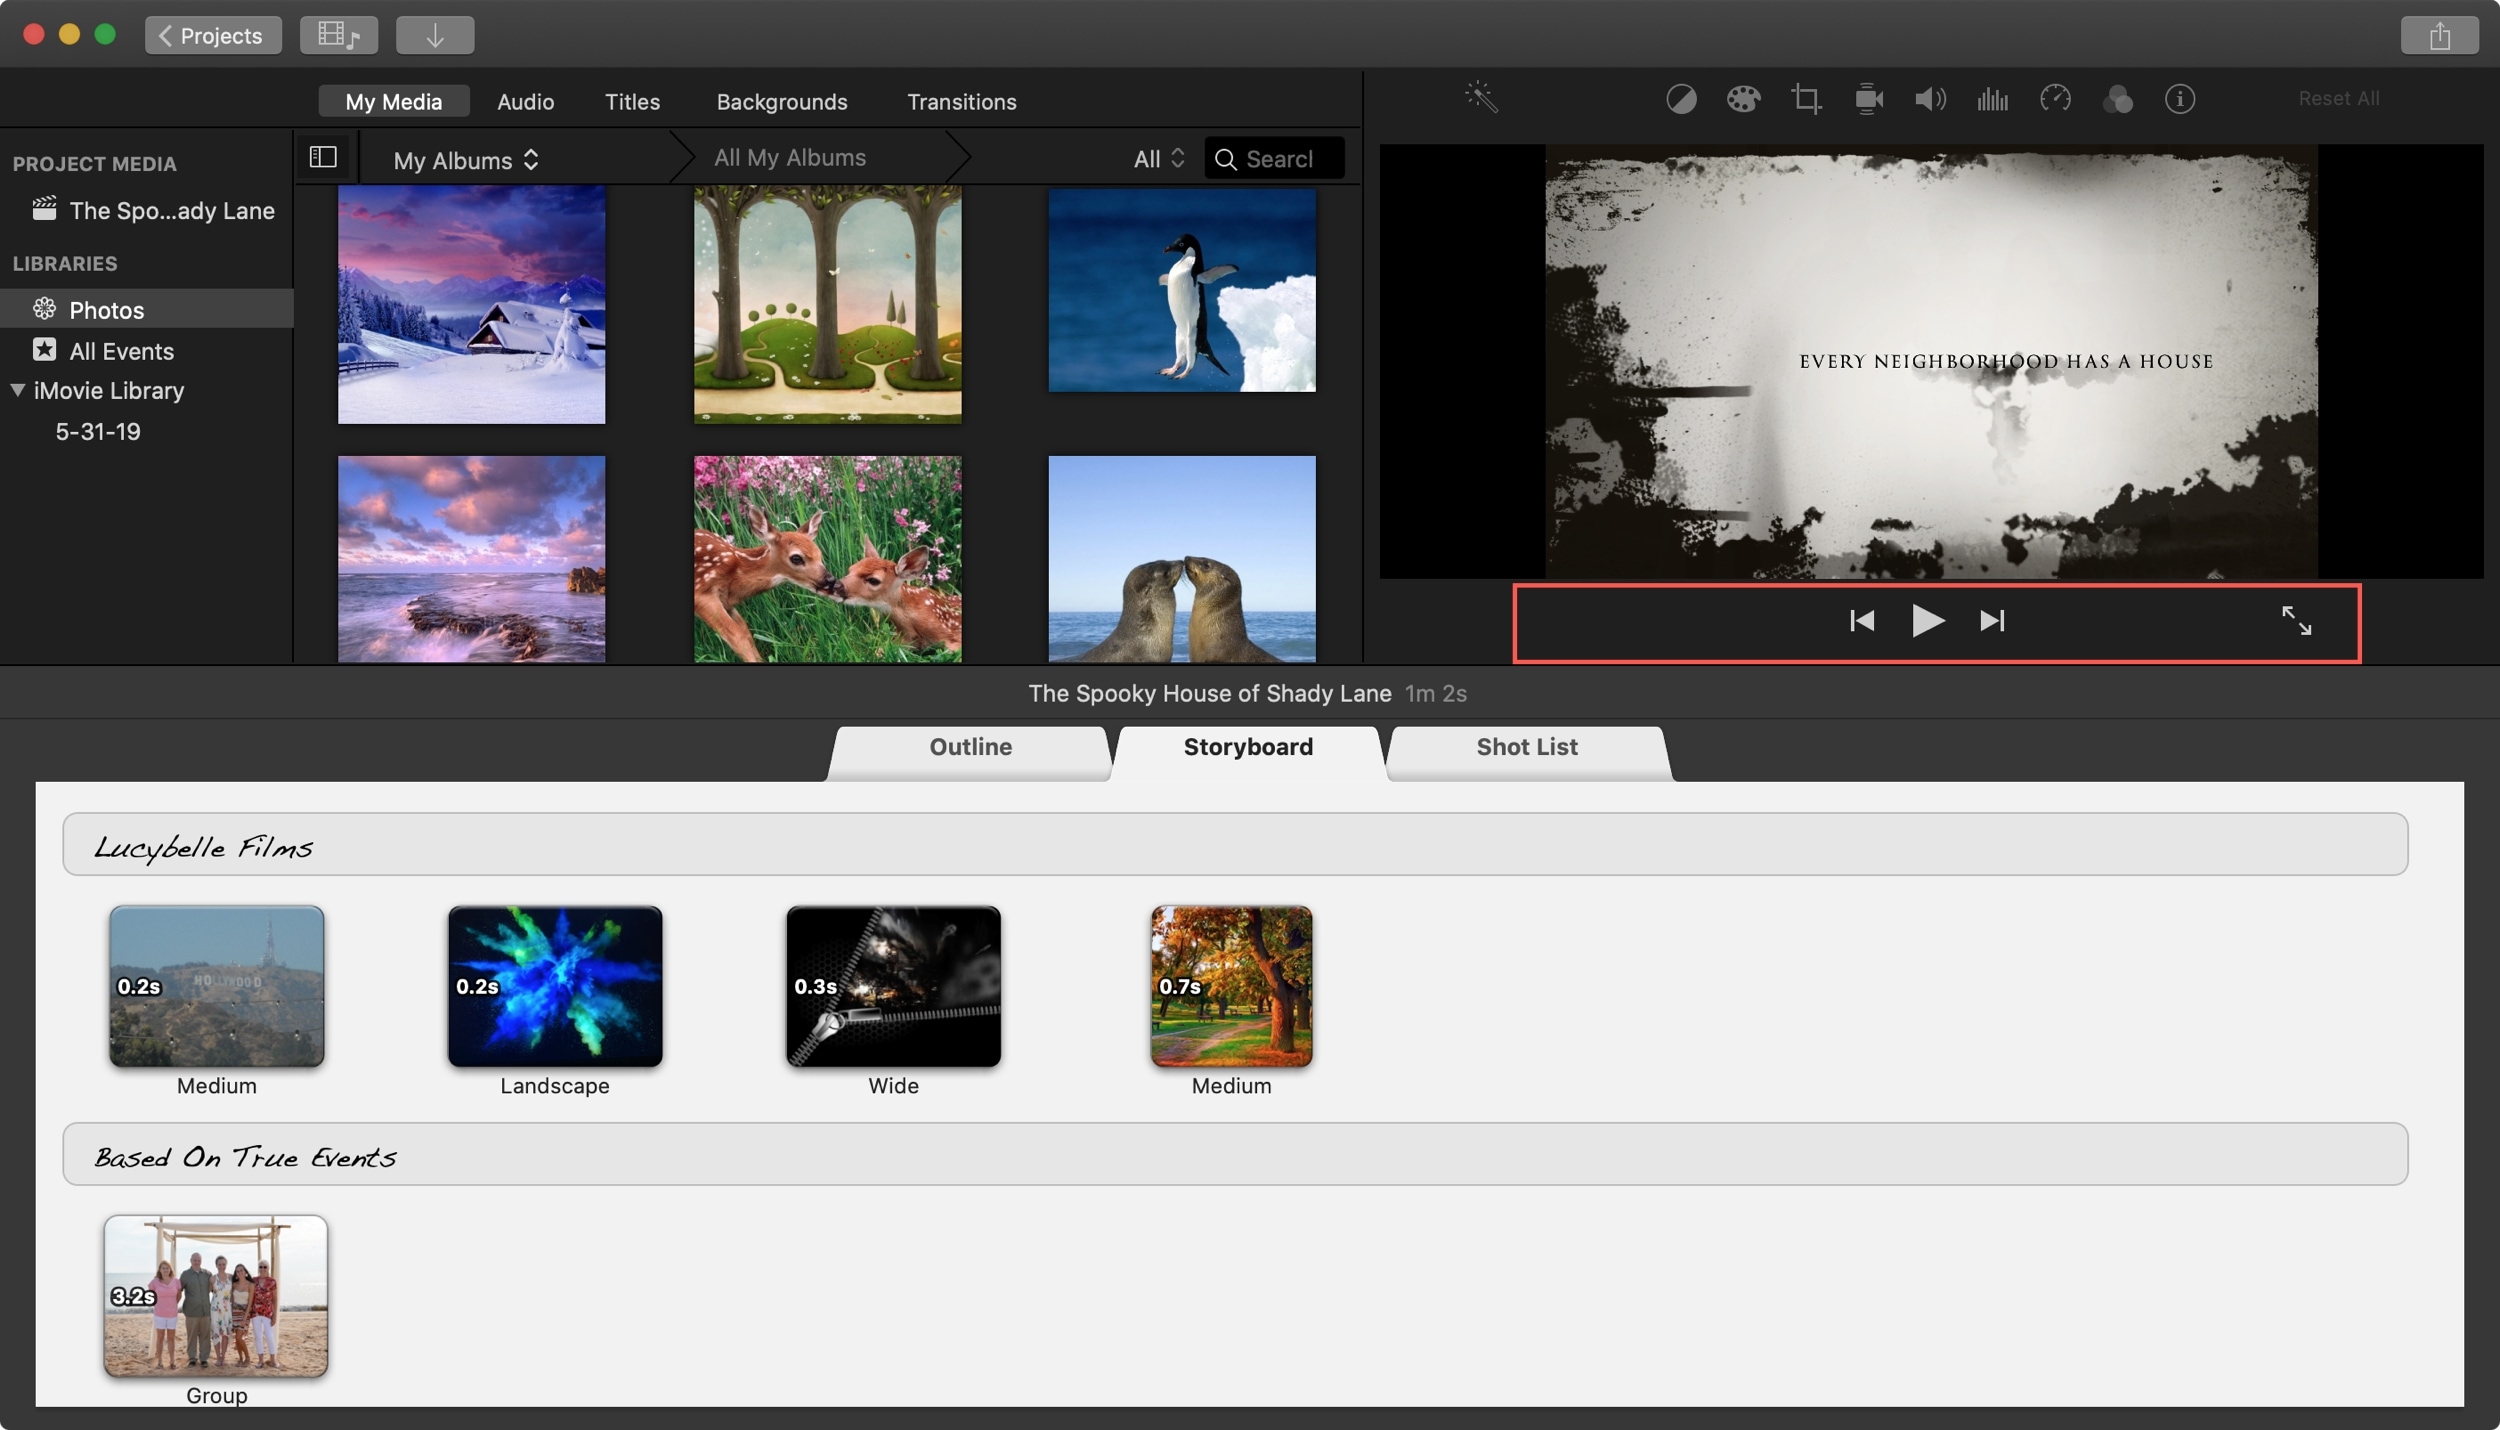Click the audio adjustment icon in toolbar
The height and width of the screenshot is (1430, 2500).
(x=1930, y=98)
